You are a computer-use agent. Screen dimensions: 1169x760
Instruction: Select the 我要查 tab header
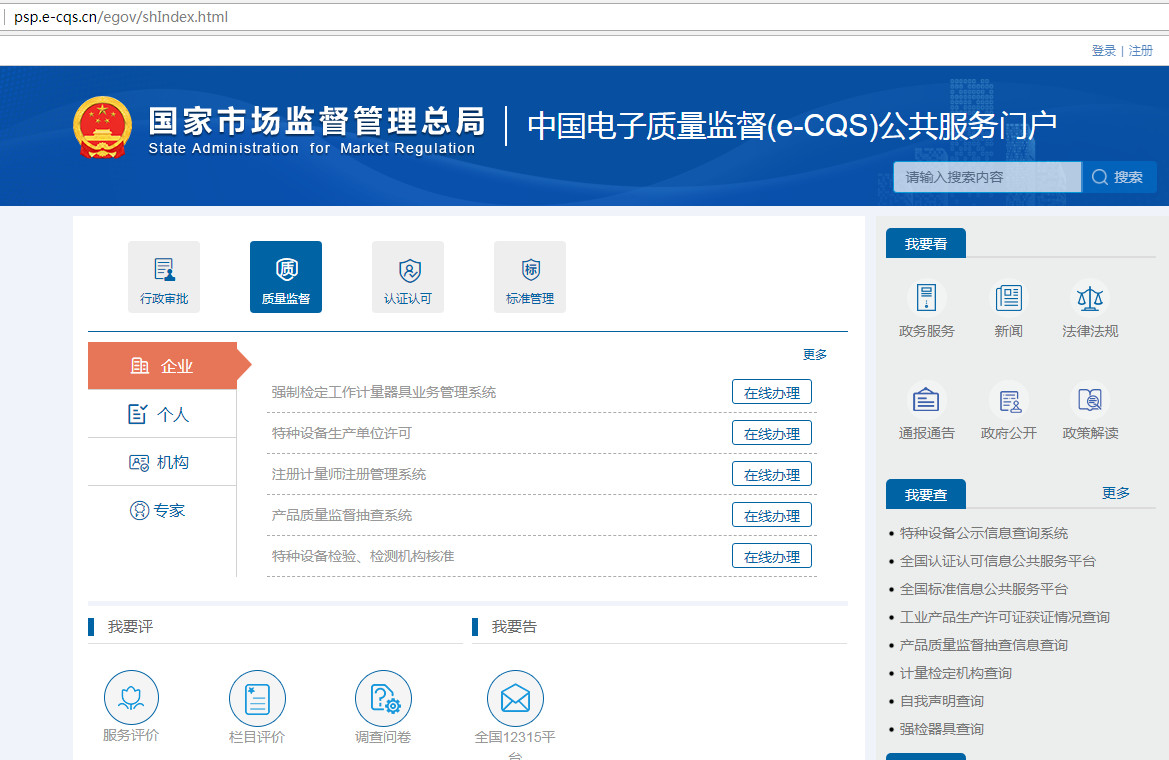(x=926, y=494)
